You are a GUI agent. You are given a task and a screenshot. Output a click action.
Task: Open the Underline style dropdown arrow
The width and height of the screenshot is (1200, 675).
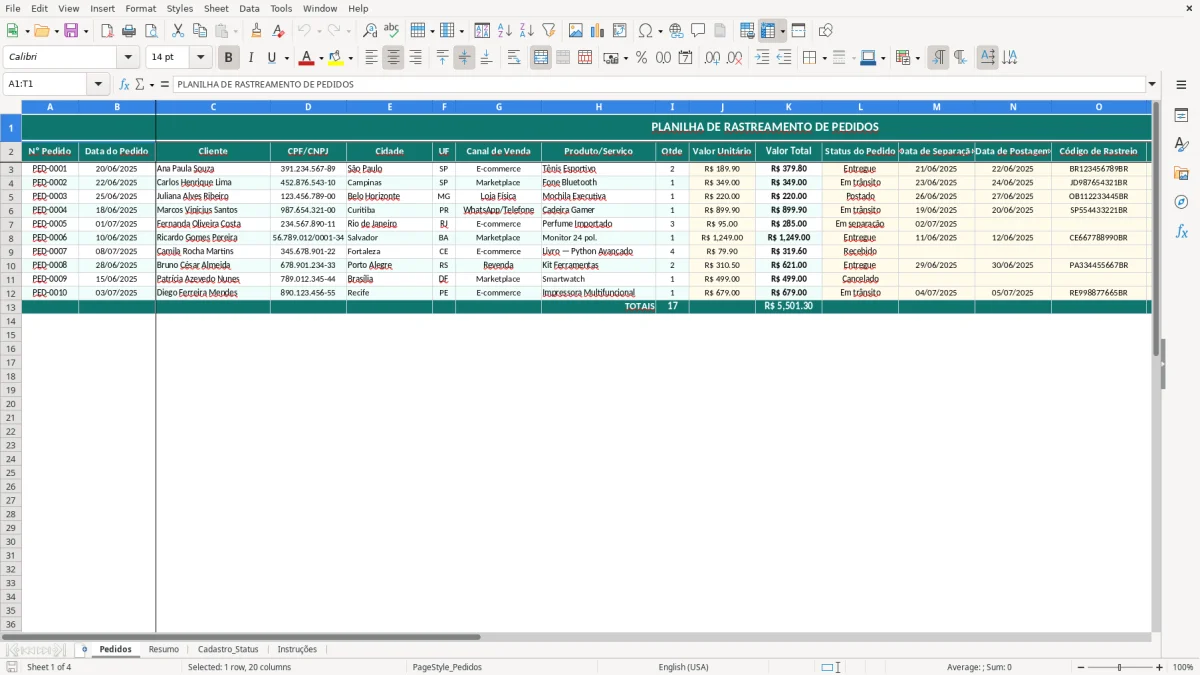(x=286, y=58)
